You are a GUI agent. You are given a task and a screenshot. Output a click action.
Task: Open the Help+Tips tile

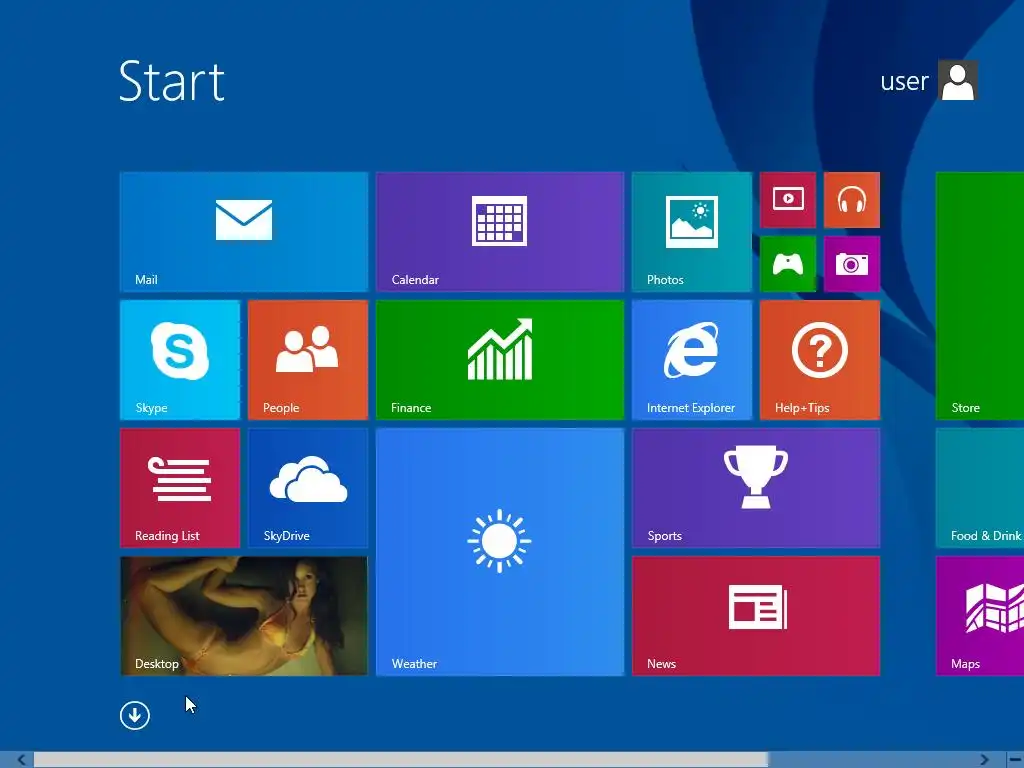820,360
